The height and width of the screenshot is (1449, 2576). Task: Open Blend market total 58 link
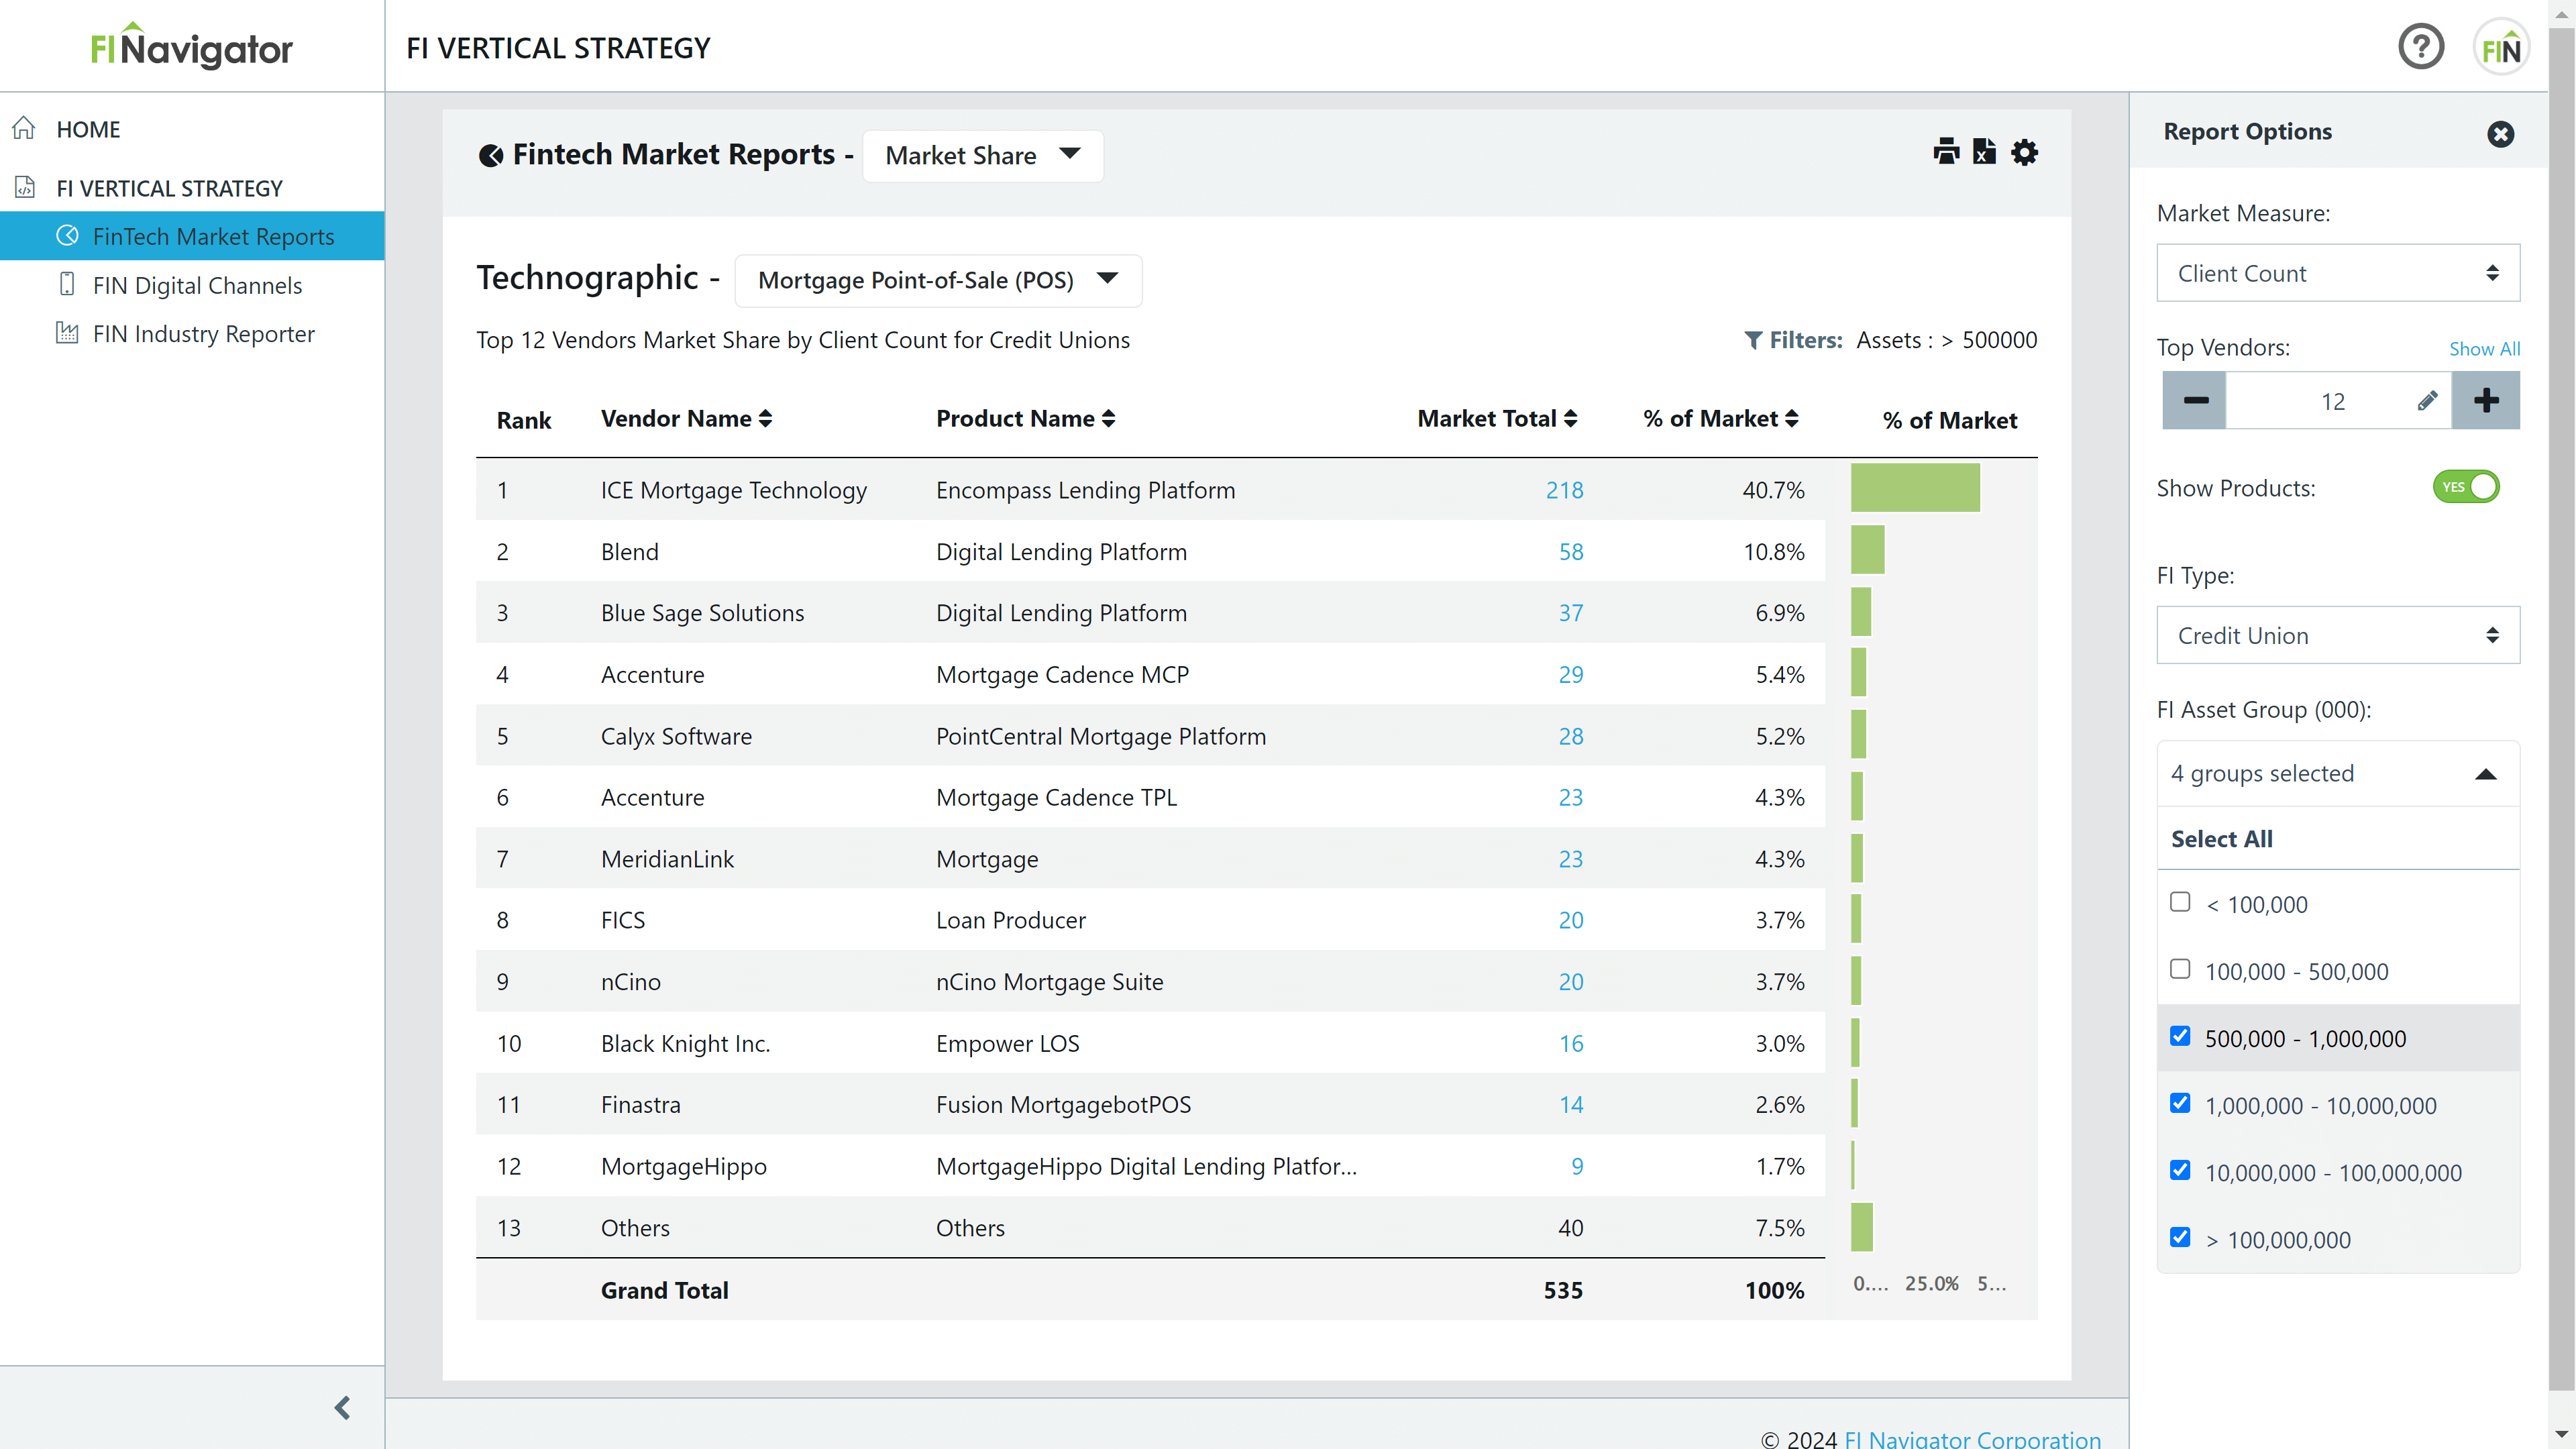(x=1571, y=551)
